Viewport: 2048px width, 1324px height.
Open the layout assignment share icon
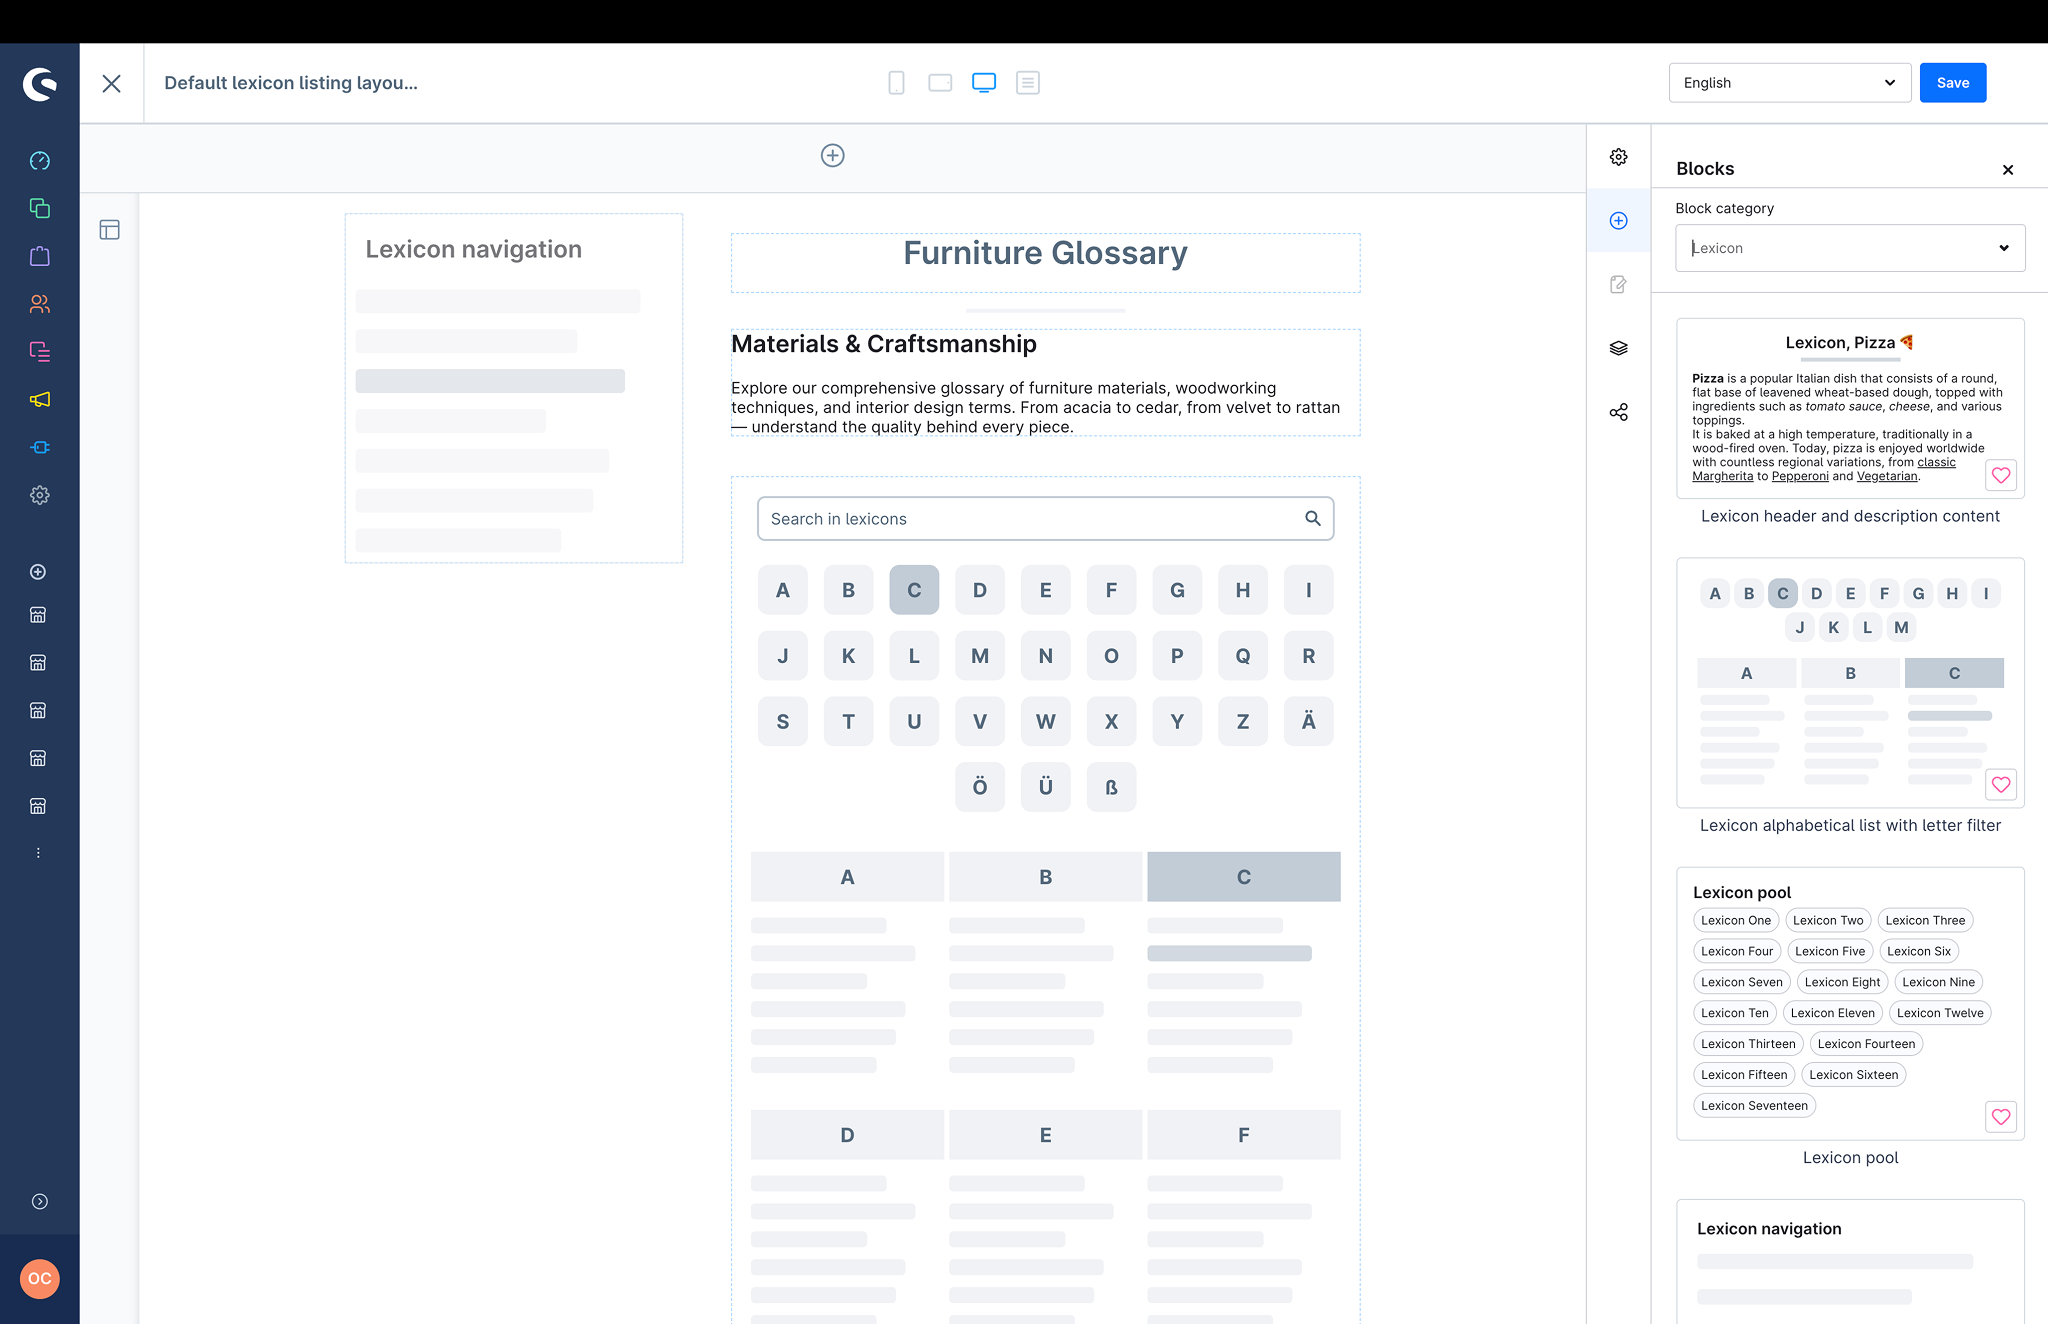coord(1619,412)
